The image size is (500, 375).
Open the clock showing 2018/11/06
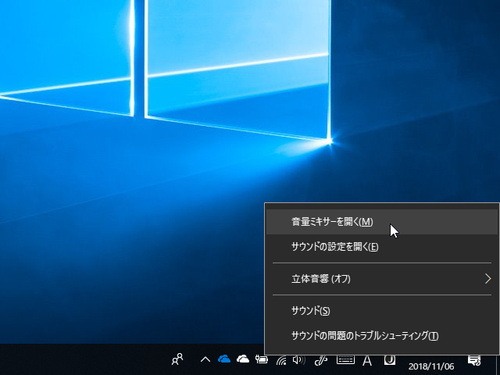pyautogui.click(x=431, y=366)
